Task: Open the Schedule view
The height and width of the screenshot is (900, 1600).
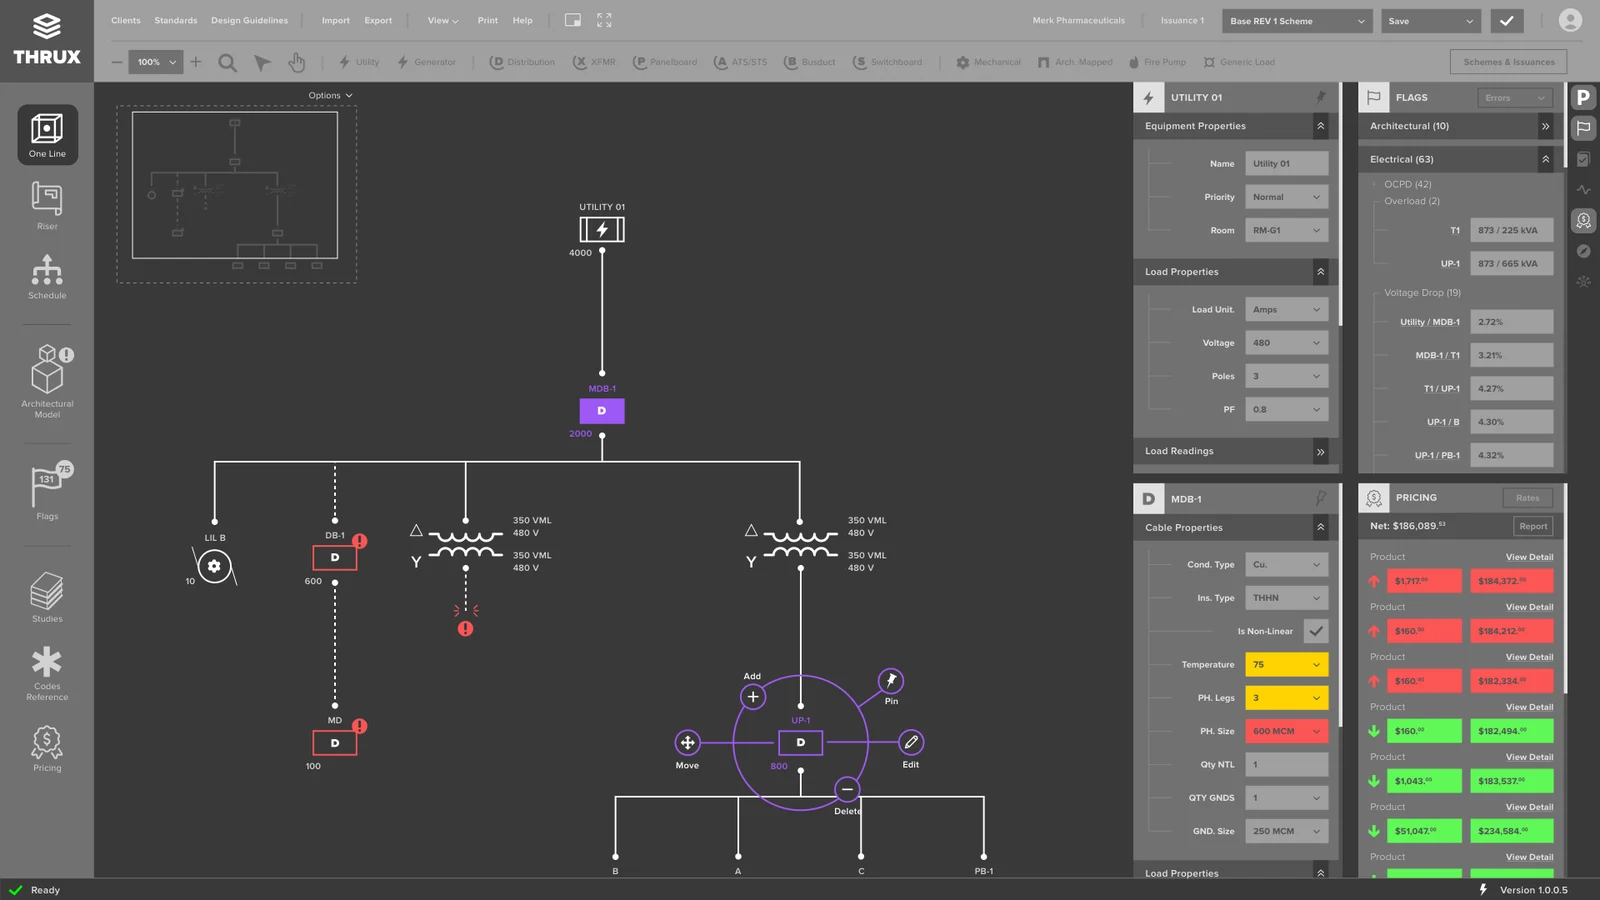Action: coord(47,277)
